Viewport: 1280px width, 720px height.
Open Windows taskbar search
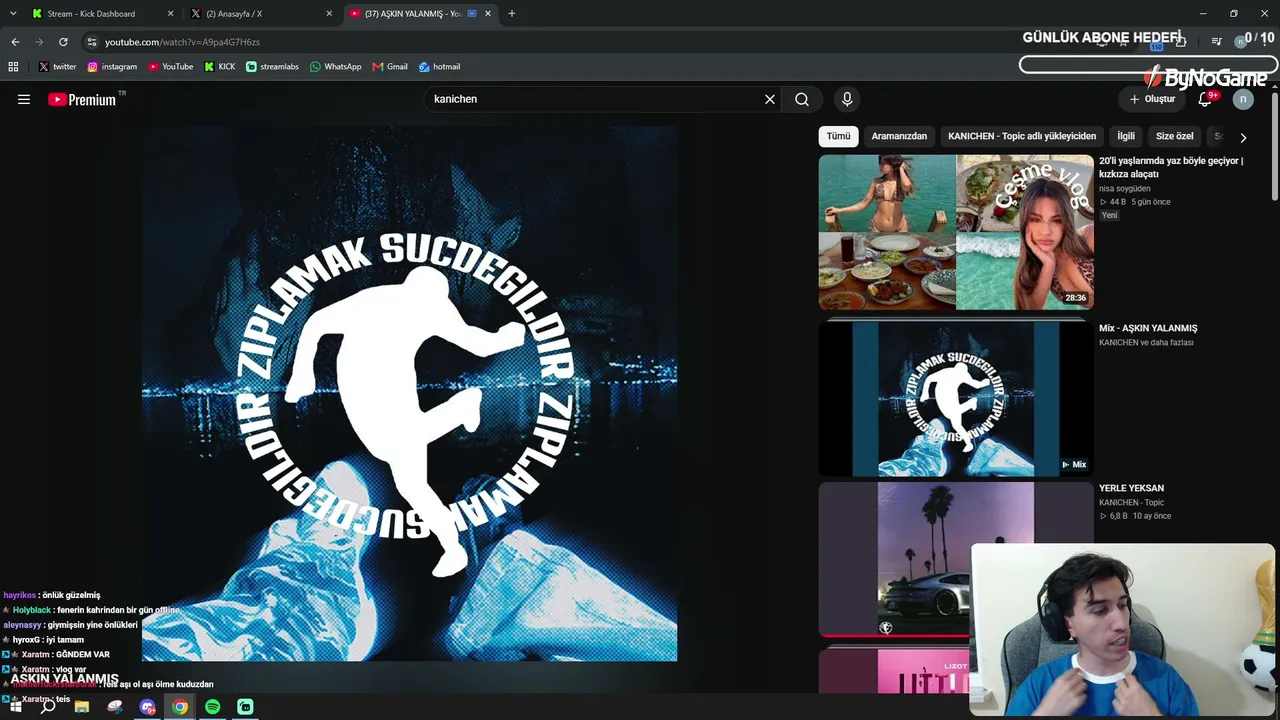48,707
